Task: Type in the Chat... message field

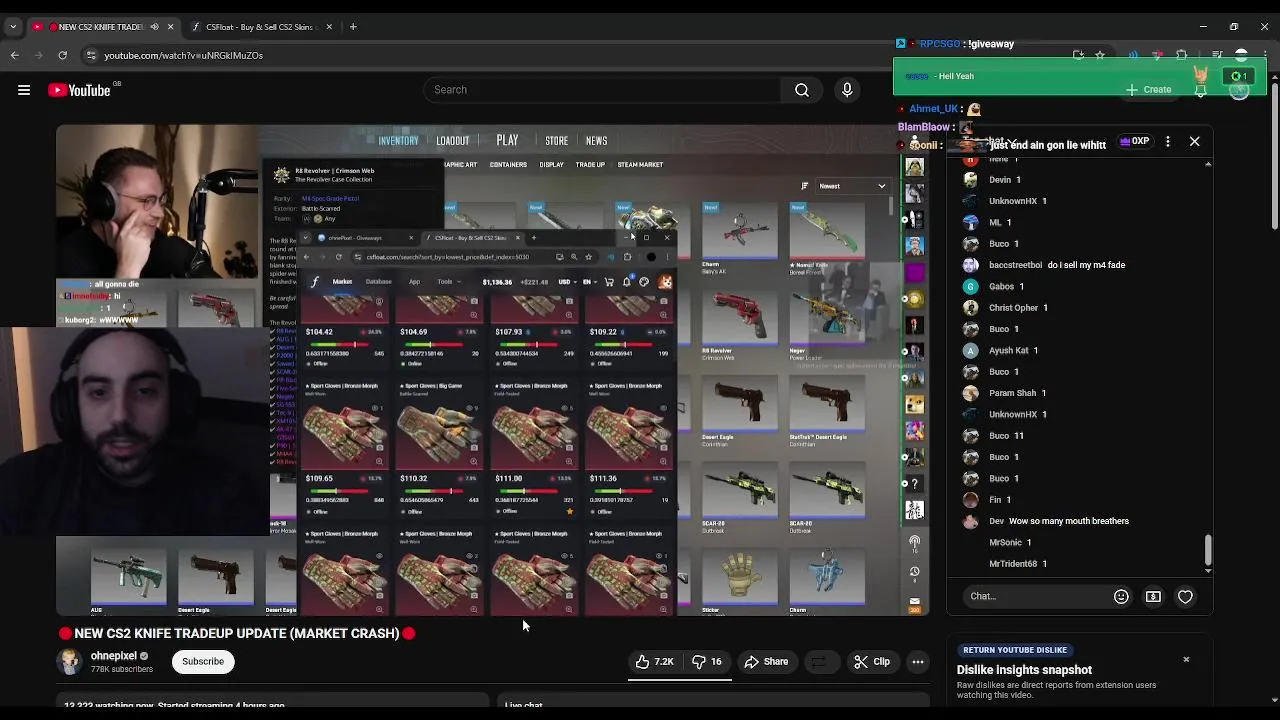Action: pos(1035,596)
